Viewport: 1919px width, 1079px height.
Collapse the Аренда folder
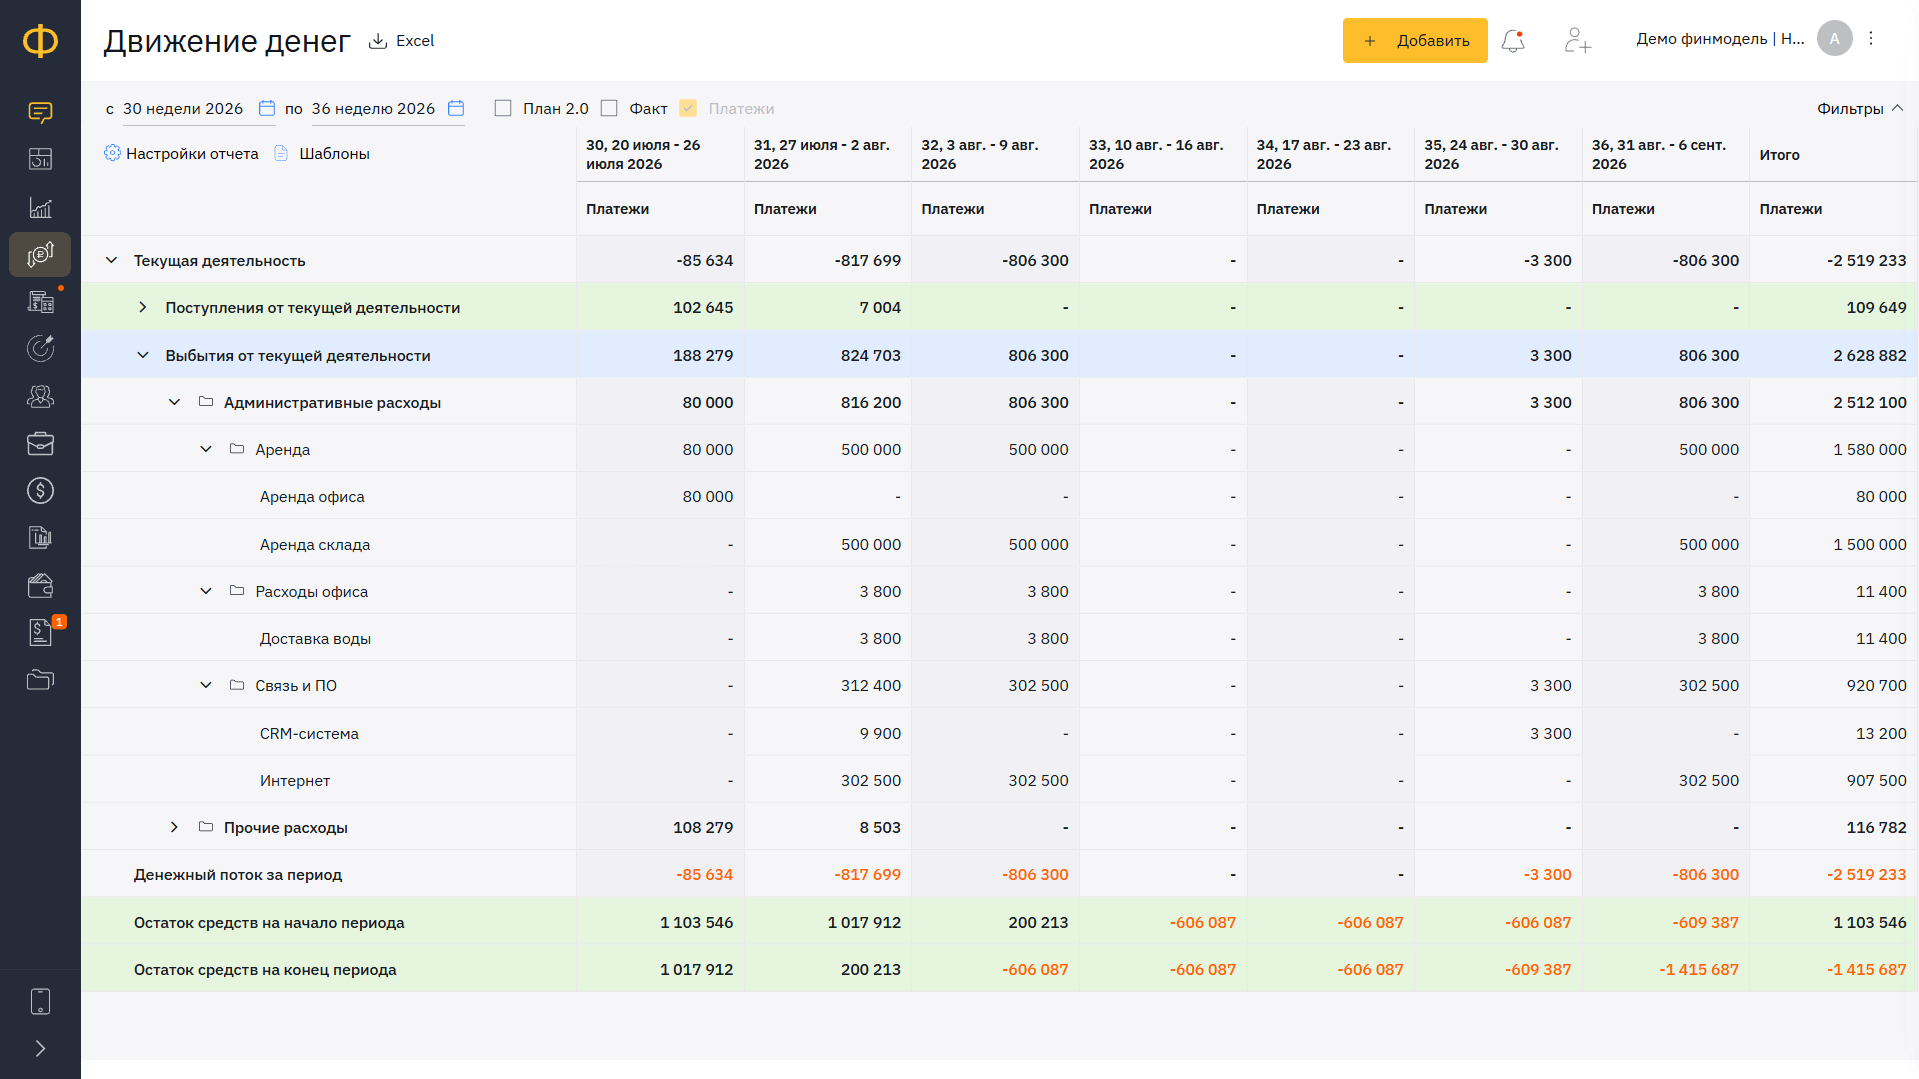[x=206, y=449]
